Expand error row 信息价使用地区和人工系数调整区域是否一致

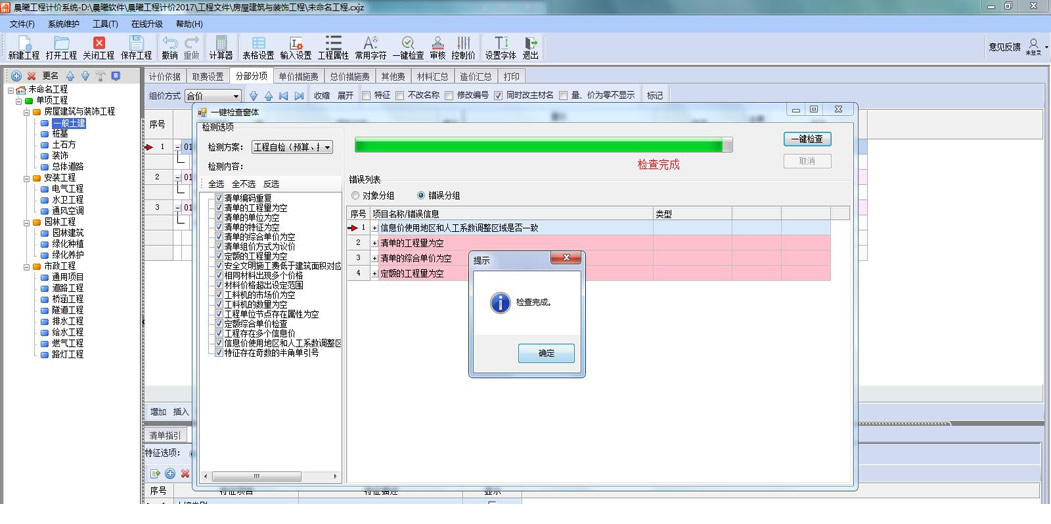(x=375, y=228)
